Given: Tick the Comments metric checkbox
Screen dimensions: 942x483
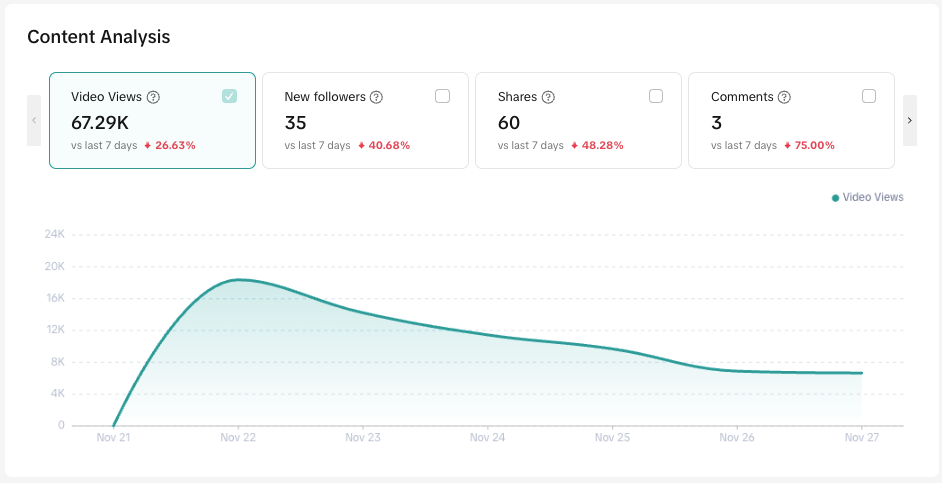Looking at the screenshot, I should click(x=869, y=96).
